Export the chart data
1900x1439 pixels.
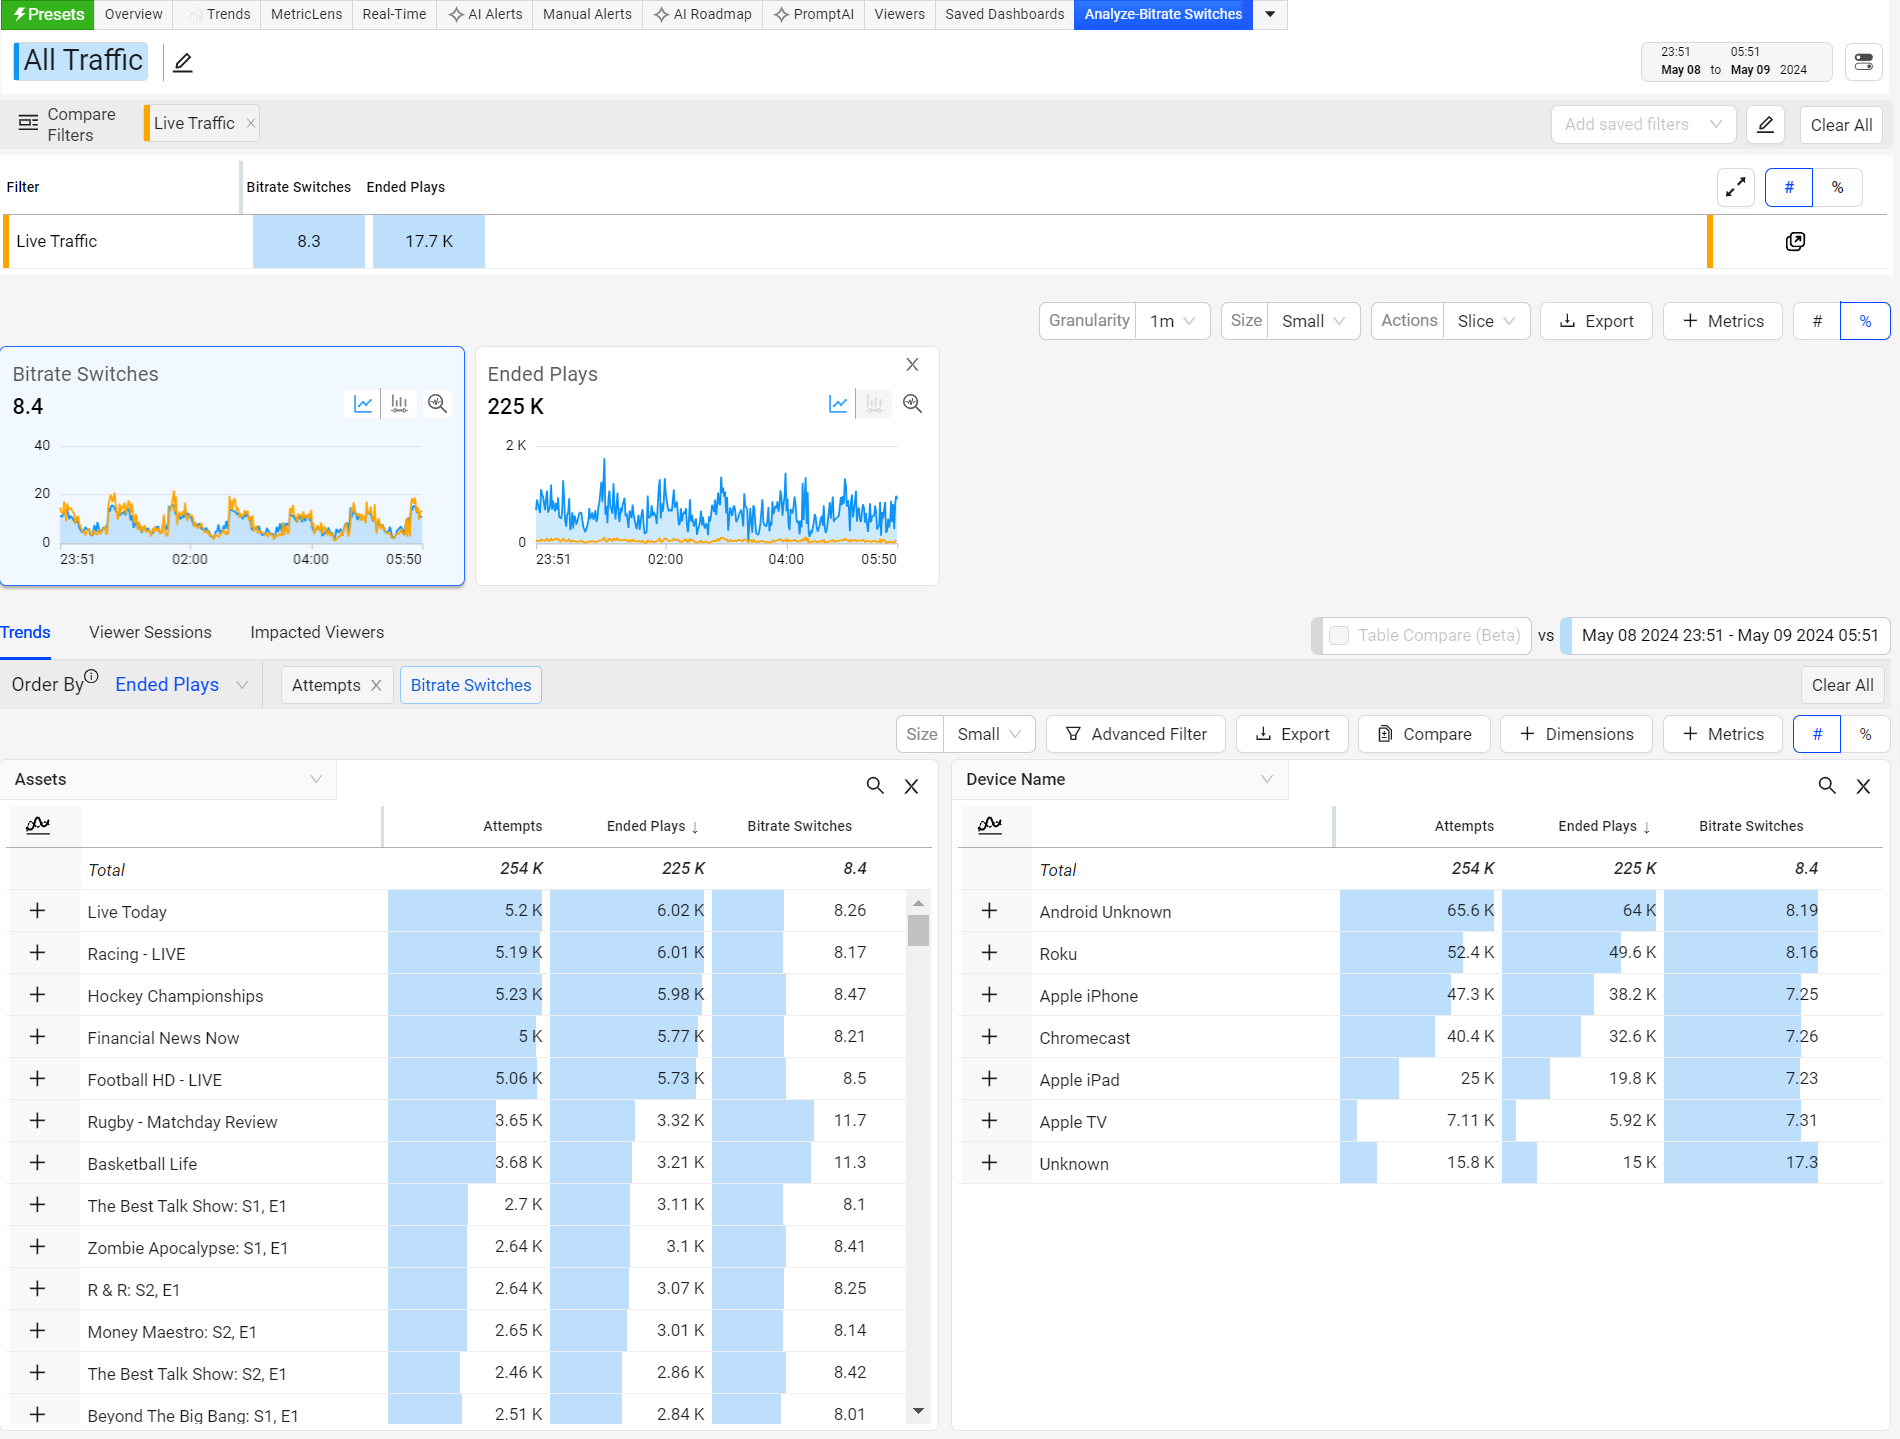pyautogui.click(x=1596, y=321)
